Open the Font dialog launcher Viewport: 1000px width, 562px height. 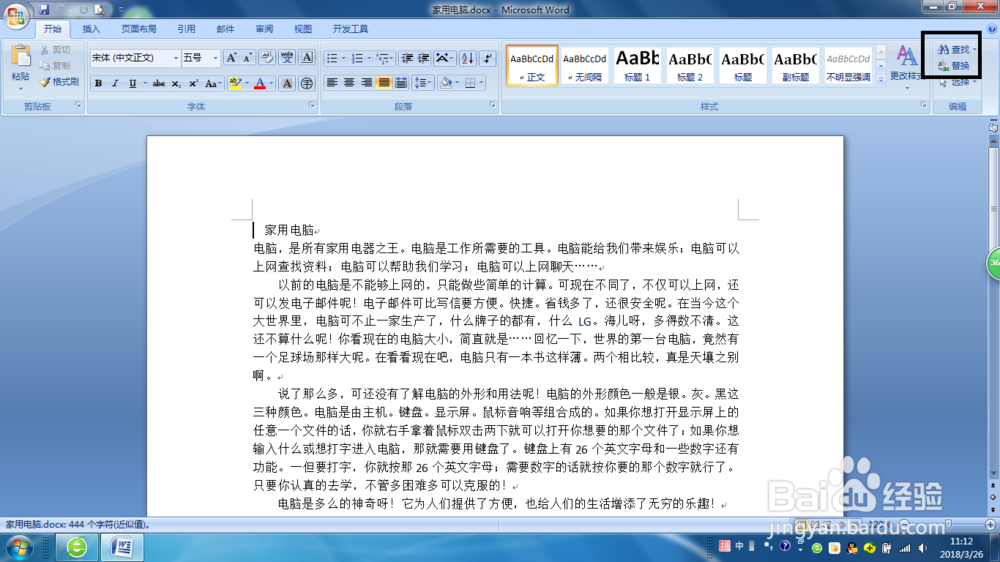[312, 105]
